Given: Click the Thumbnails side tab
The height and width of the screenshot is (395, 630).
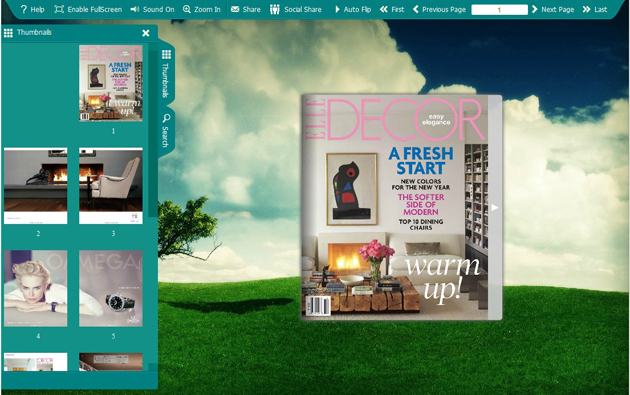Looking at the screenshot, I should point(166,74).
